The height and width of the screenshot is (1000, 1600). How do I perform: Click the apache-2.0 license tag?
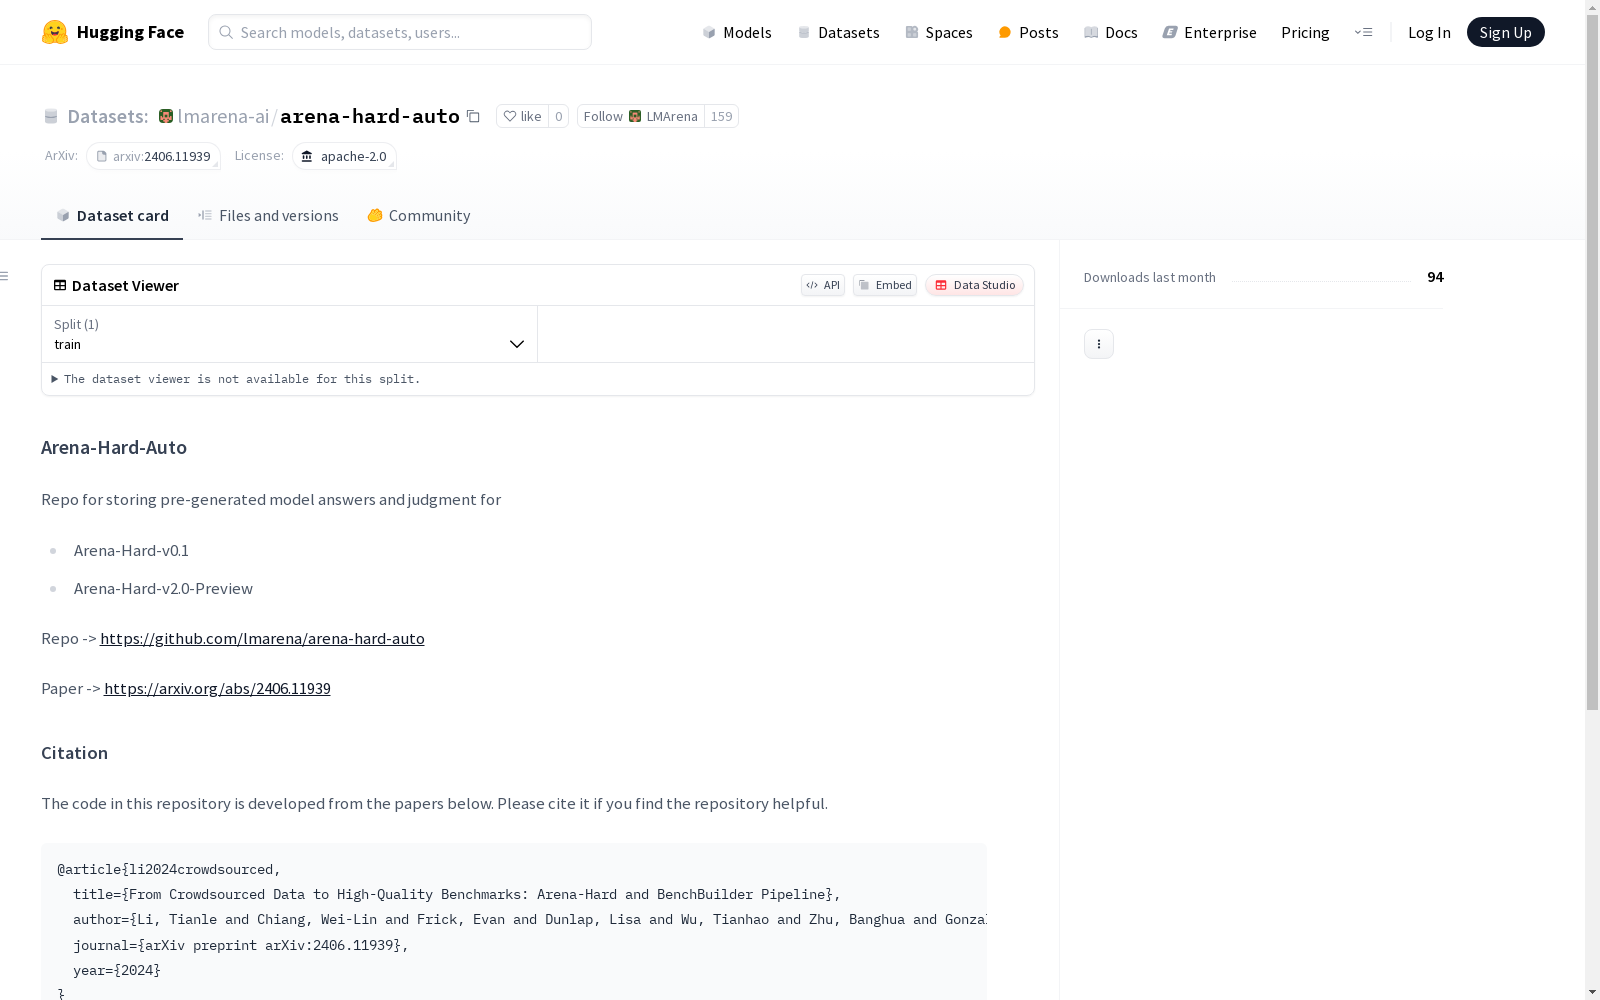click(344, 156)
